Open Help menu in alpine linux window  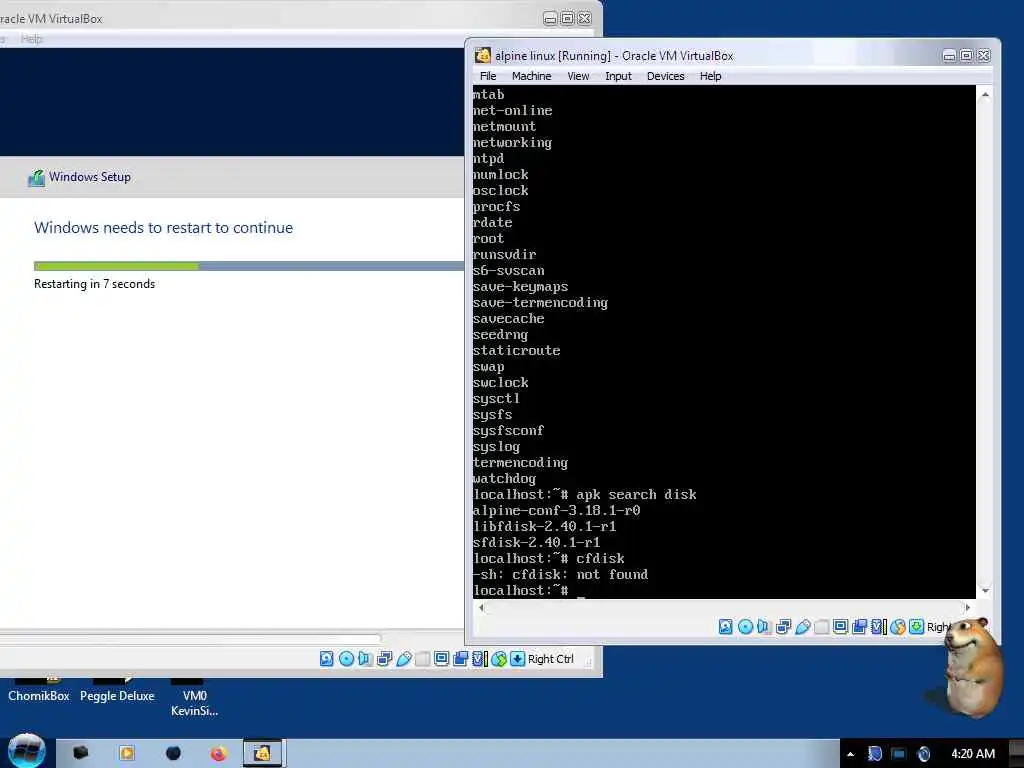pyautogui.click(x=711, y=76)
